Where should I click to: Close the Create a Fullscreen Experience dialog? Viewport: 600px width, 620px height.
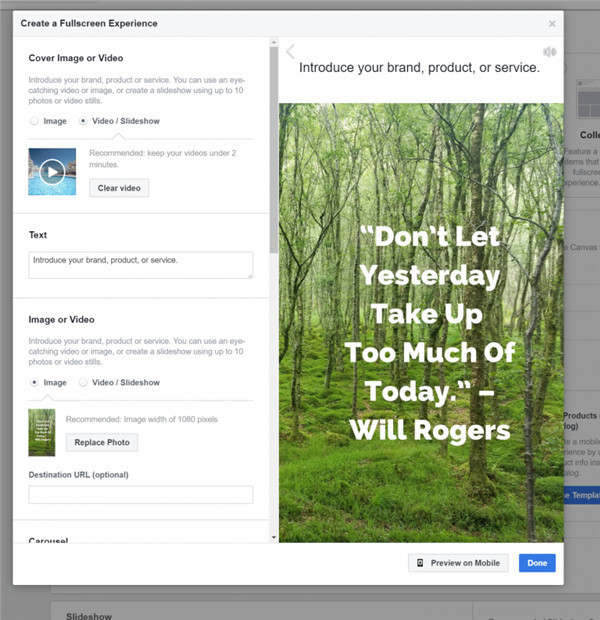[552, 24]
